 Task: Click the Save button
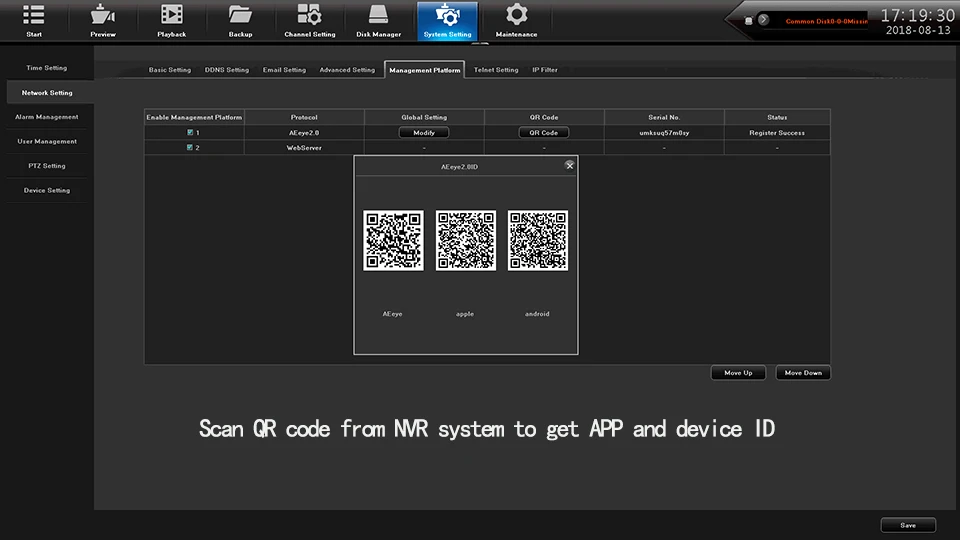[908, 525]
